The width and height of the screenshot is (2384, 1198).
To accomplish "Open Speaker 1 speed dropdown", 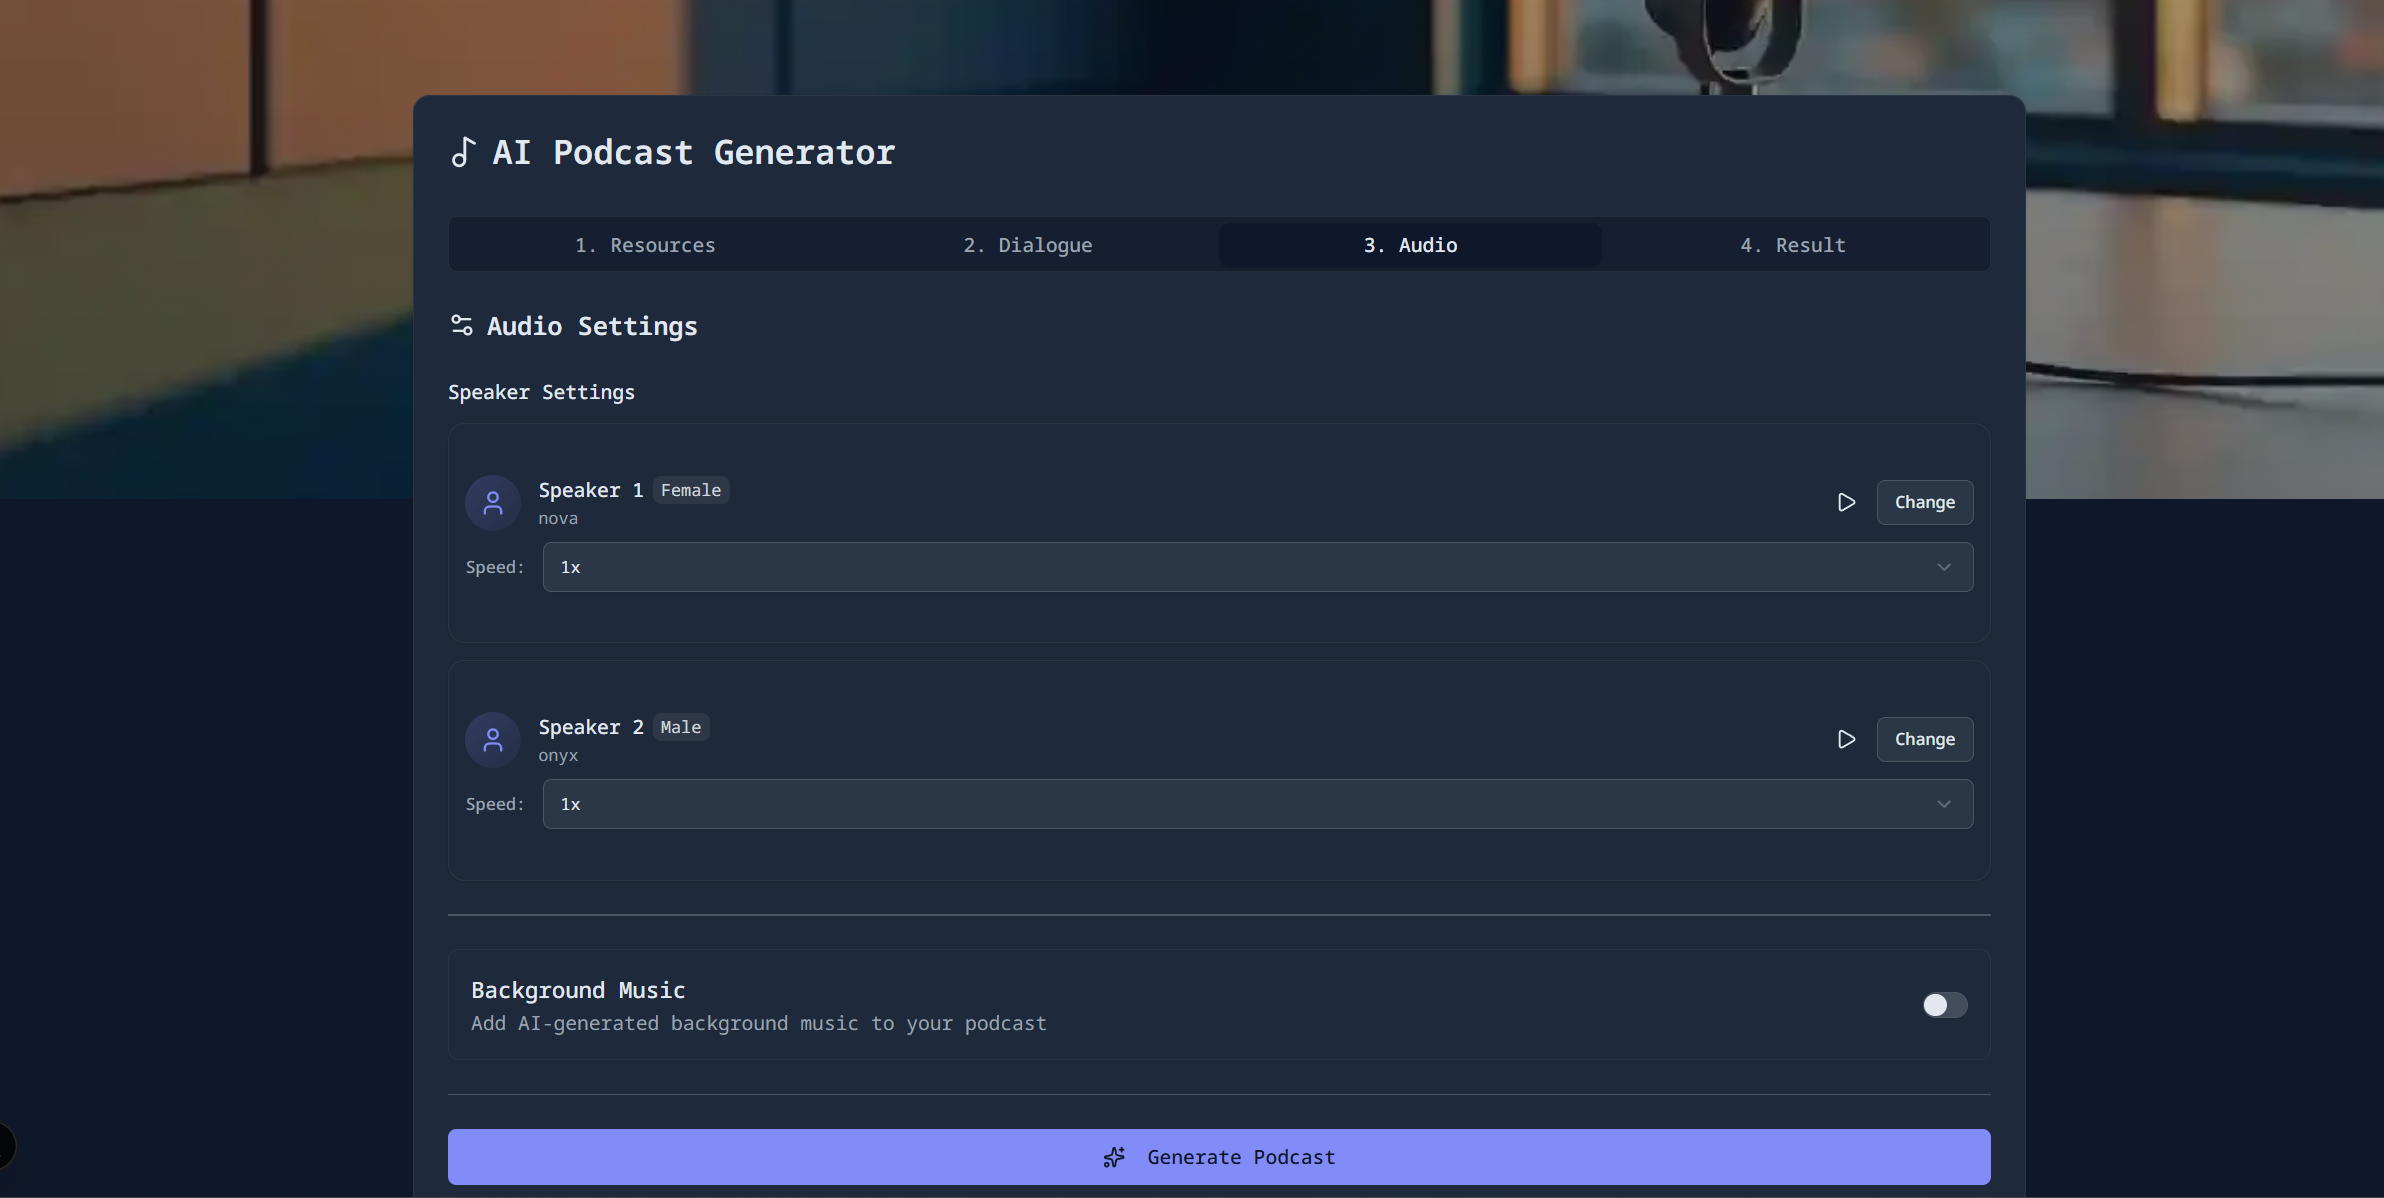I will coord(1257,567).
